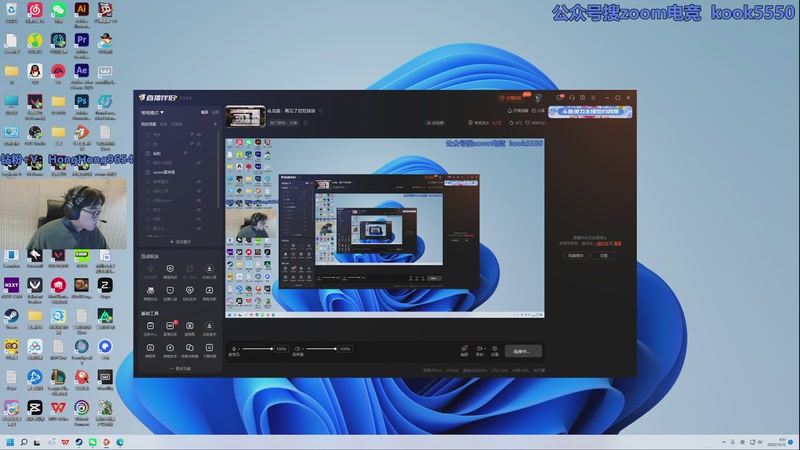Click the Windows Start button on taskbar
800x450 pixels.
(11, 441)
